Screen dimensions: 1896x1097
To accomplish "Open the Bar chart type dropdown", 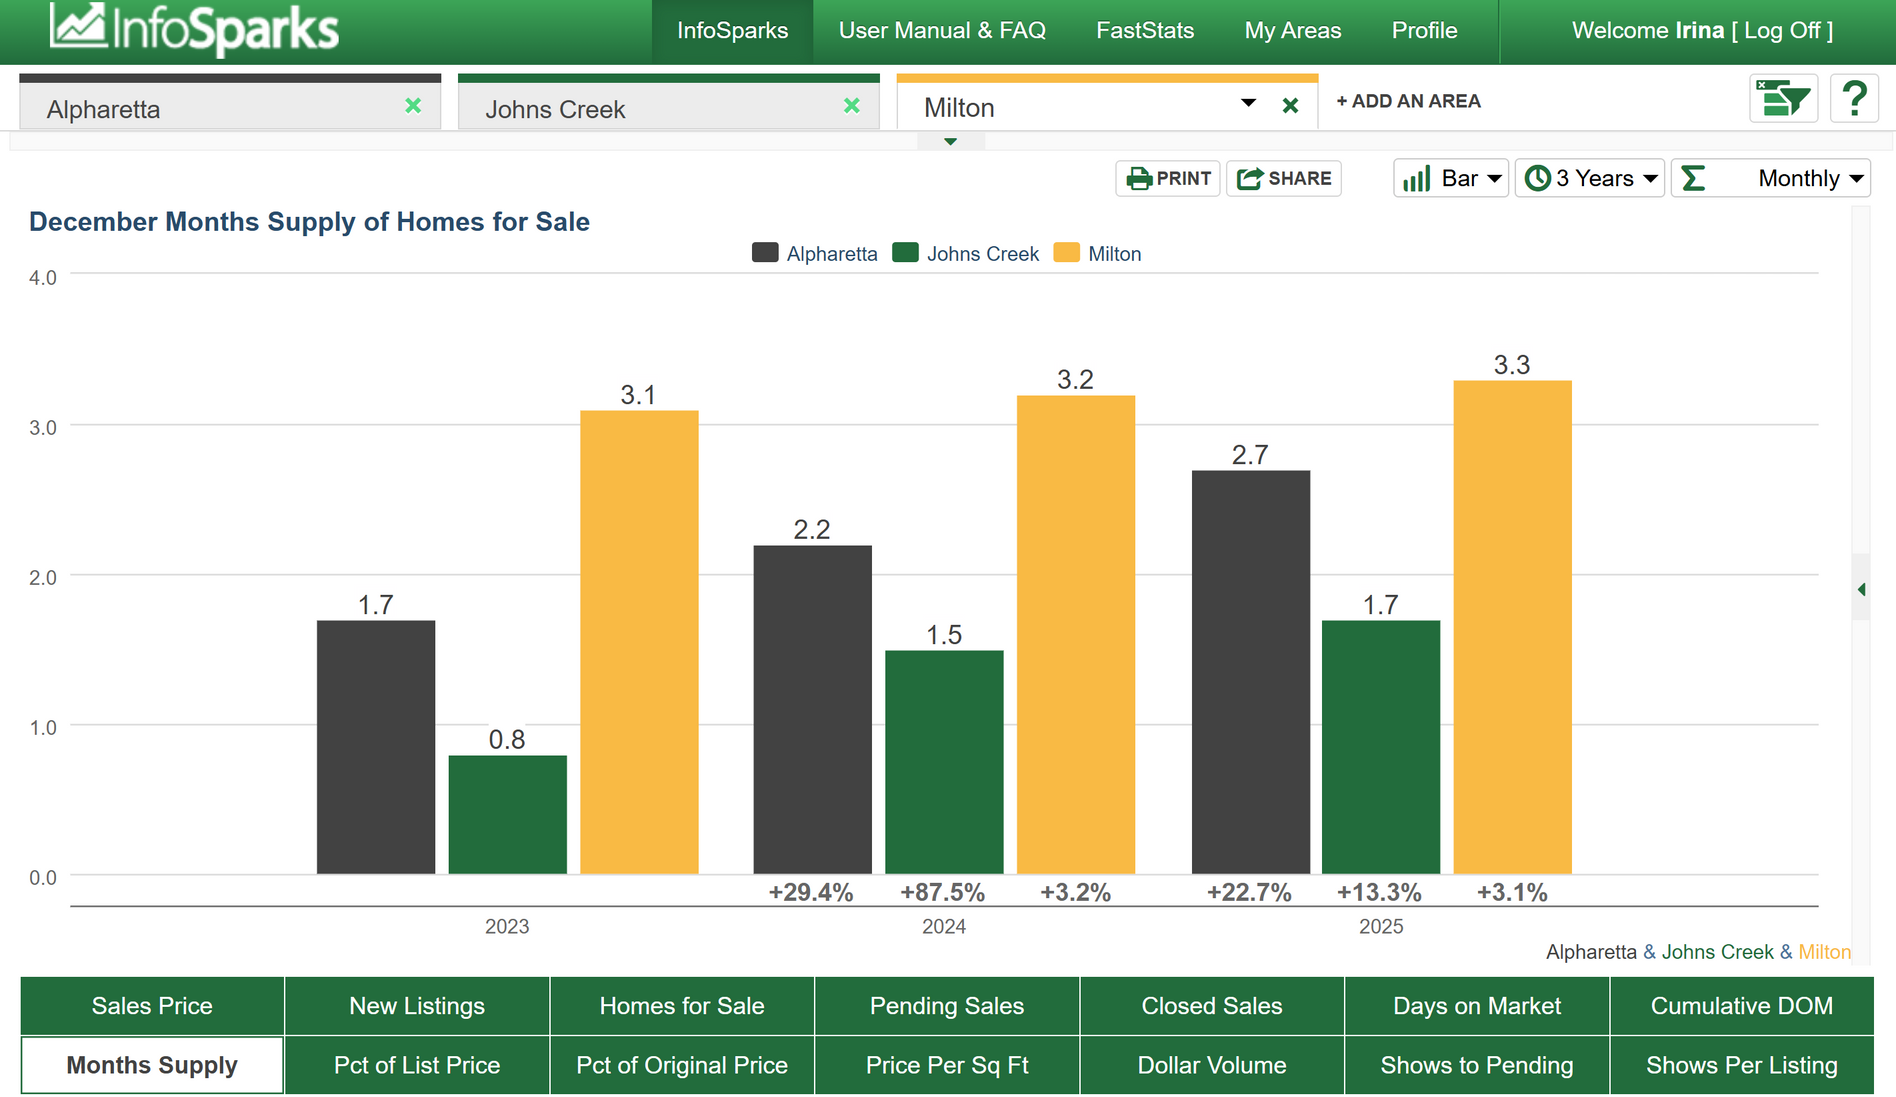I will click(1451, 179).
